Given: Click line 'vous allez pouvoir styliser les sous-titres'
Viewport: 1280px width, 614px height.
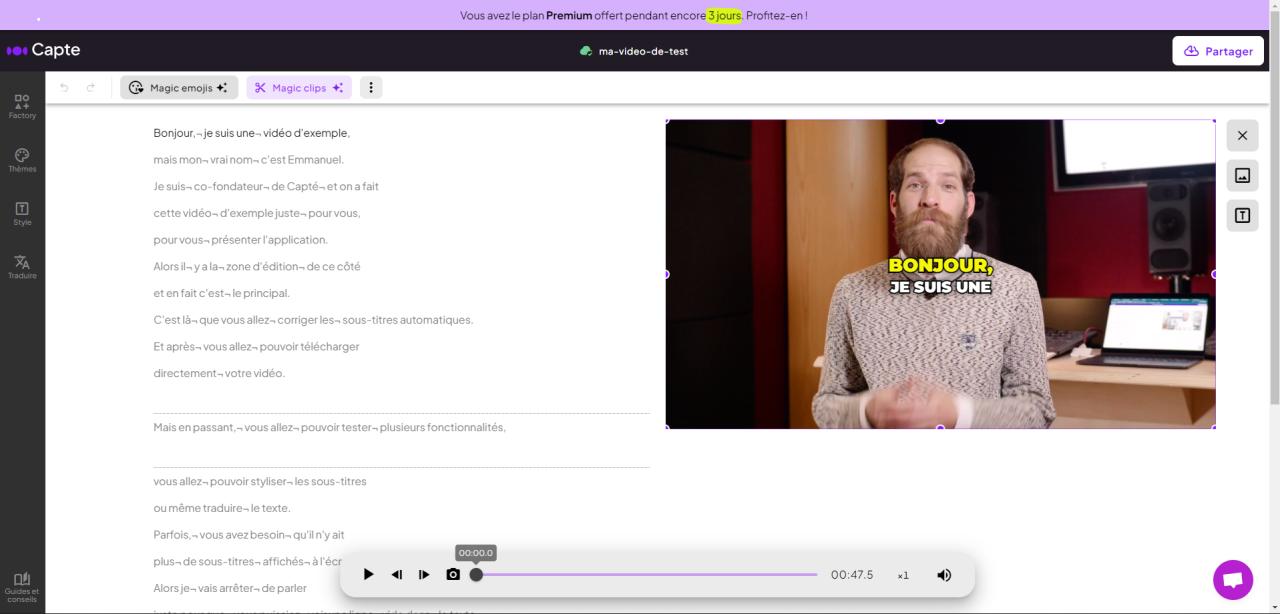Looking at the screenshot, I should tap(260, 481).
